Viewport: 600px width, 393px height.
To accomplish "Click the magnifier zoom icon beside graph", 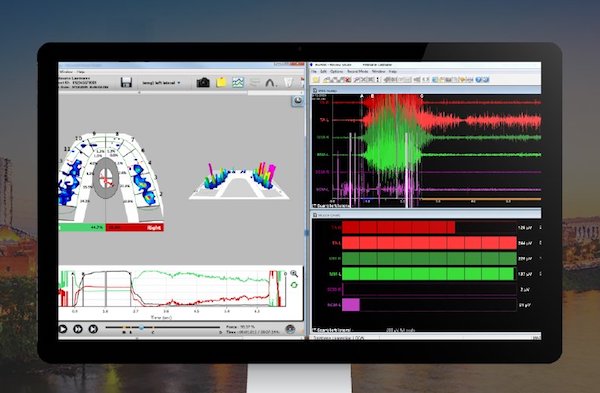I will (x=294, y=273).
